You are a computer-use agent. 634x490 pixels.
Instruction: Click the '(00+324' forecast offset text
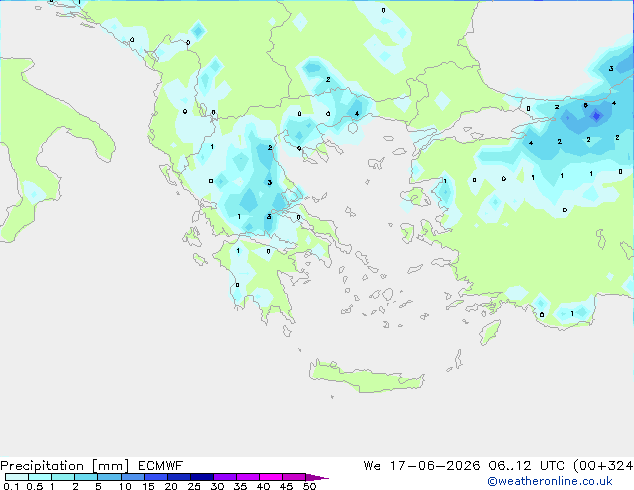[604, 466]
